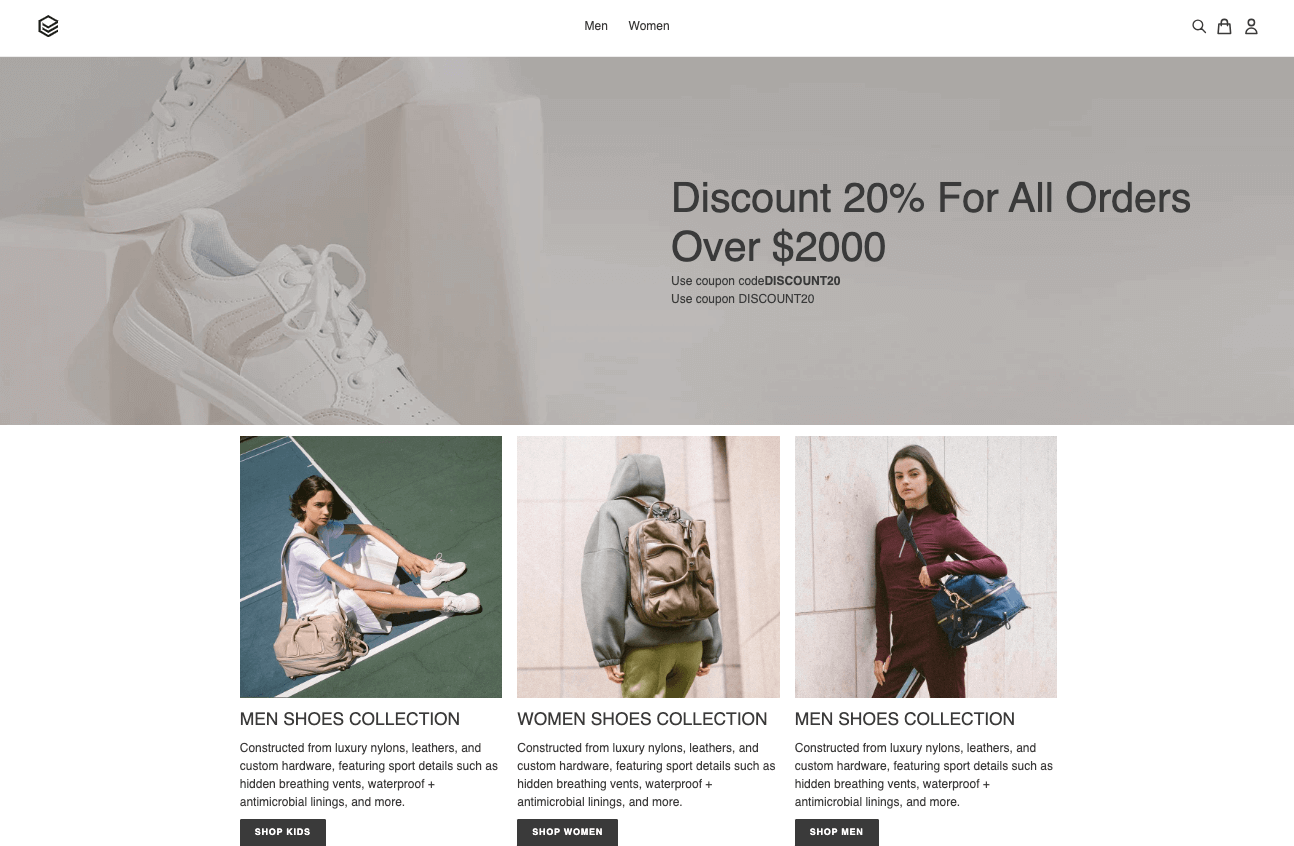Select the woman with blue bag photo
This screenshot has height=846, width=1294.
[x=926, y=567]
